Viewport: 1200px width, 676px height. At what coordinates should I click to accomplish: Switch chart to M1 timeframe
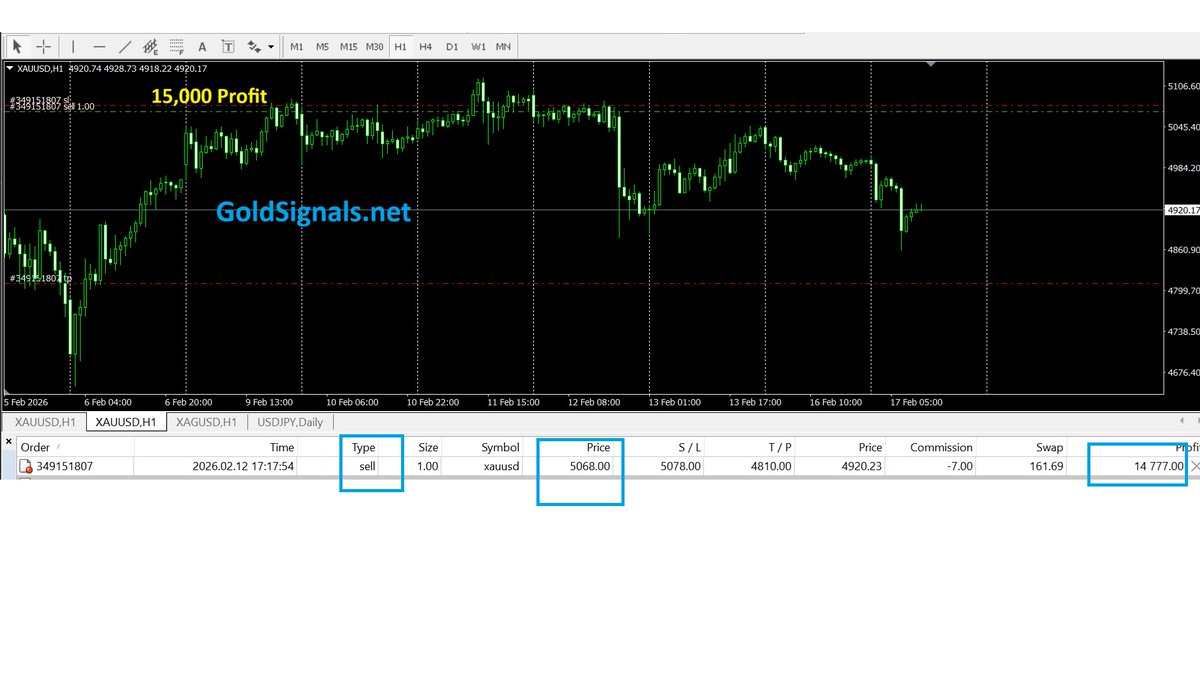tap(297, 46)
